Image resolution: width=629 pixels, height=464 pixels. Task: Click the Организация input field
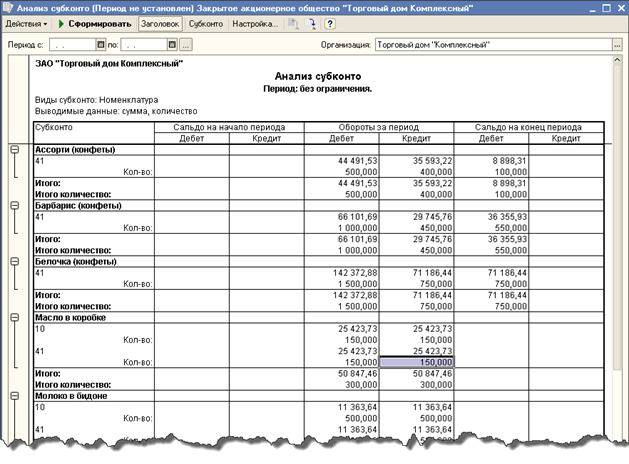pyautogui.click(x=493, y=45)
